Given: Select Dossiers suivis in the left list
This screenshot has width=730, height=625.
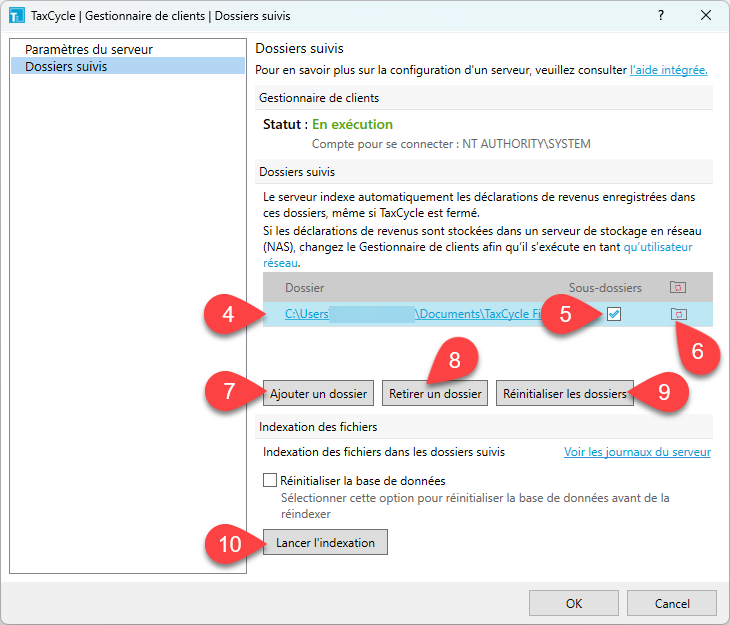Looking at the screenshot, I should click(128, 66).
